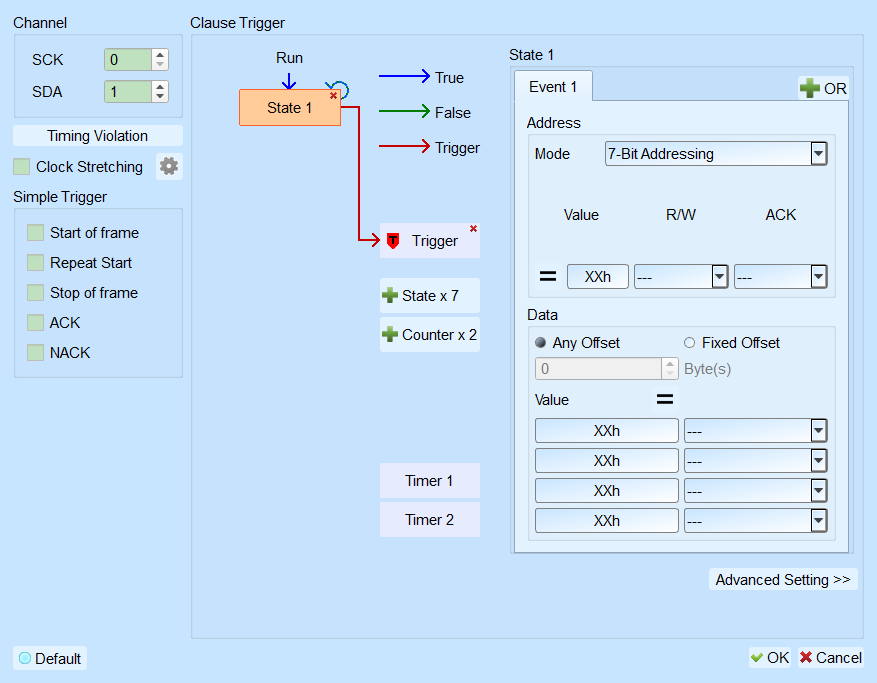The width and height of the screenshot is (877, 683).
Task: Click the loop arrow icon on State 1
Action: tap(339, 88)
